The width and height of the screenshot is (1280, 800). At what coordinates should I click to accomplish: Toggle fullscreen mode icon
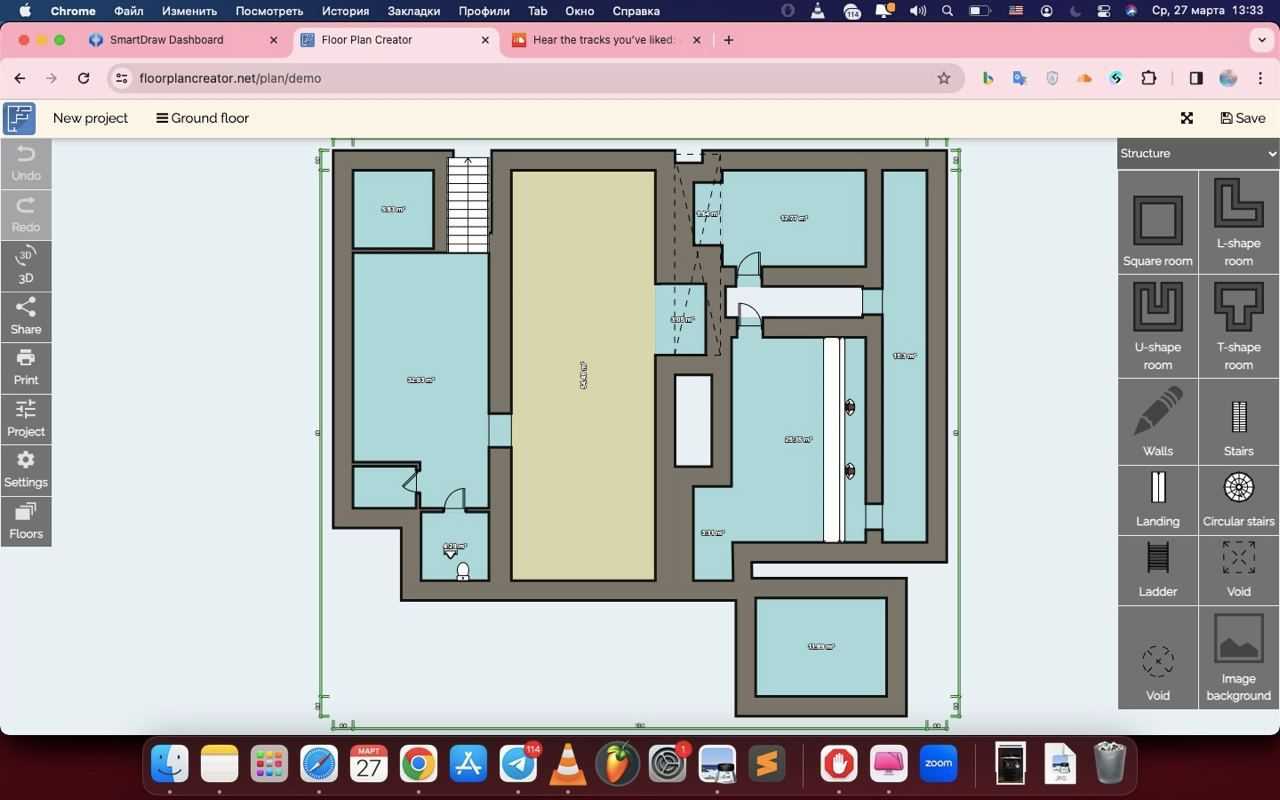pyautogui.click(x=1187, y=118)
